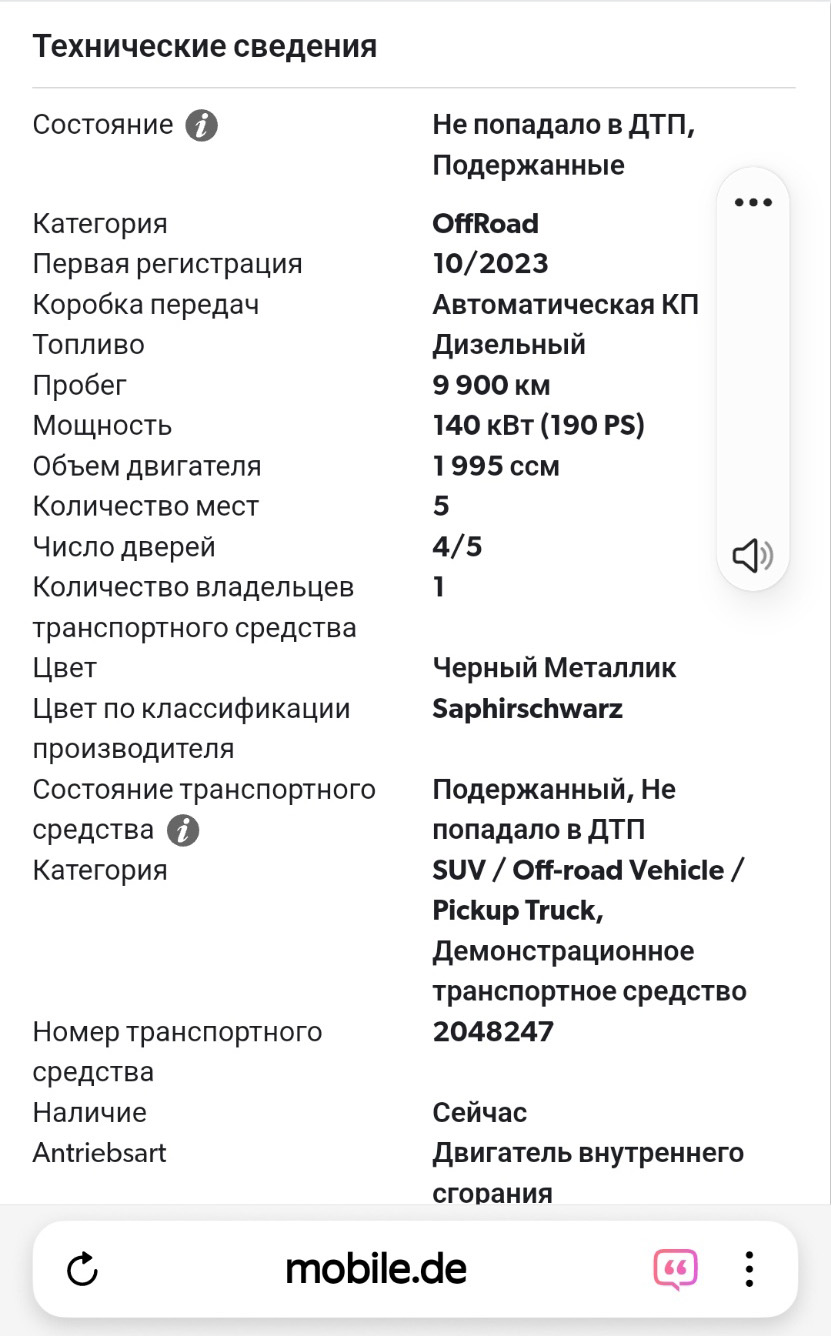Open info icon beside Состояние транспортного средства
Viewport: 831px width, 1336px height.
click(x=183, y=831)
